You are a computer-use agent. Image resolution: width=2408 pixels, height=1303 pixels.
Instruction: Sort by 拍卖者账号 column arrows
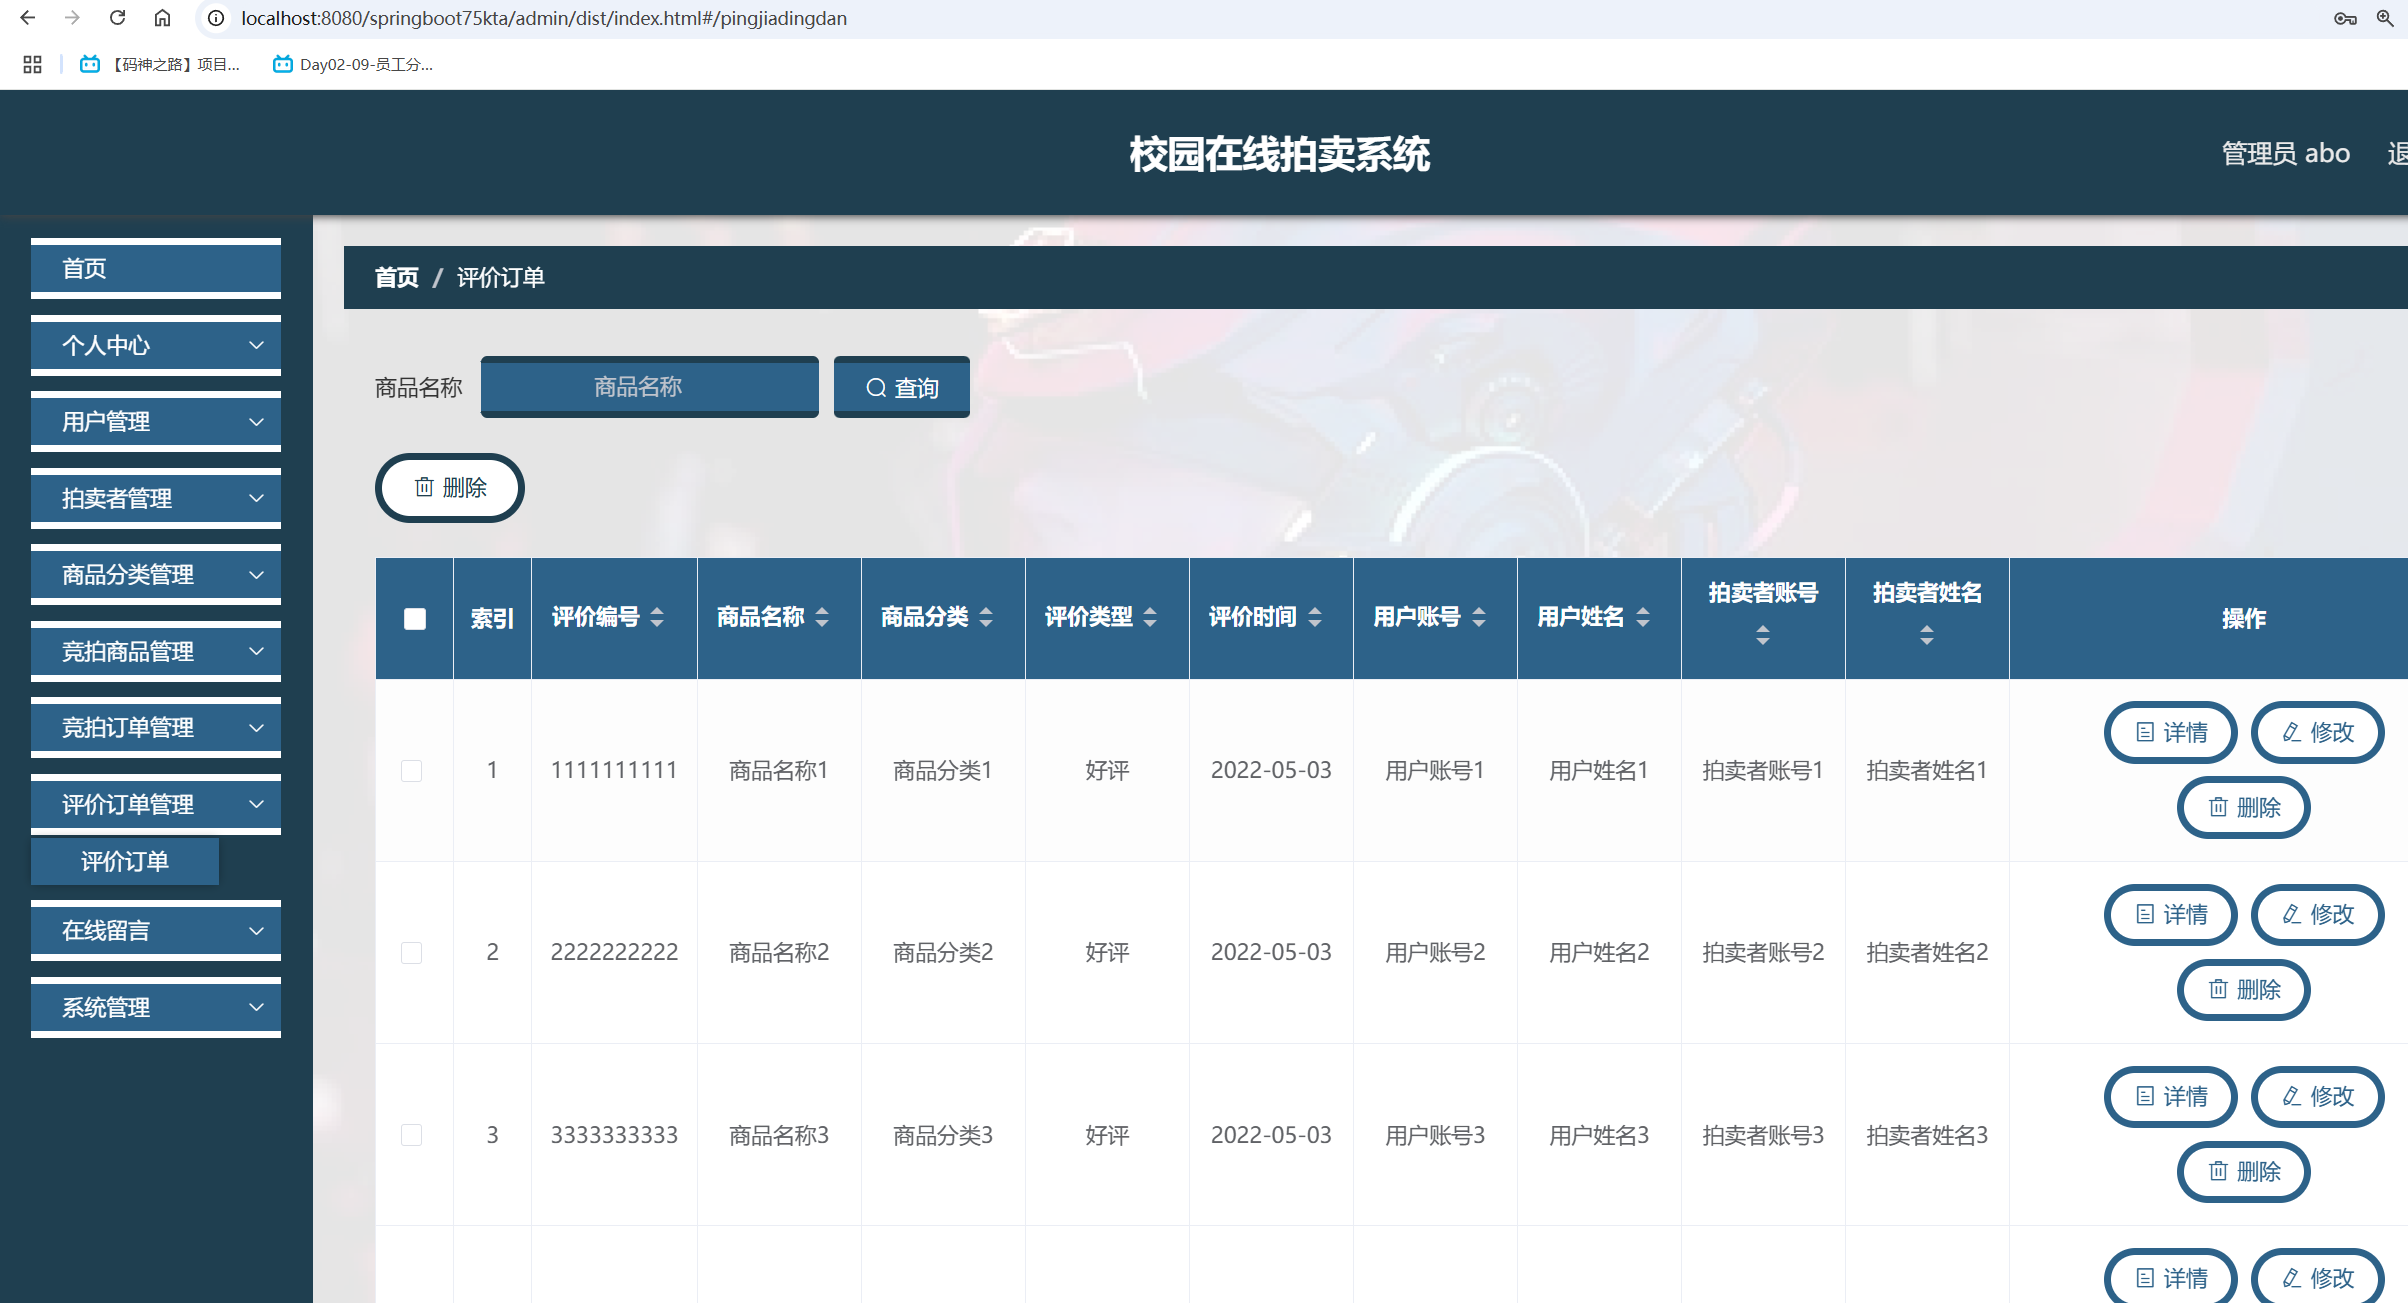(1763, 635)
